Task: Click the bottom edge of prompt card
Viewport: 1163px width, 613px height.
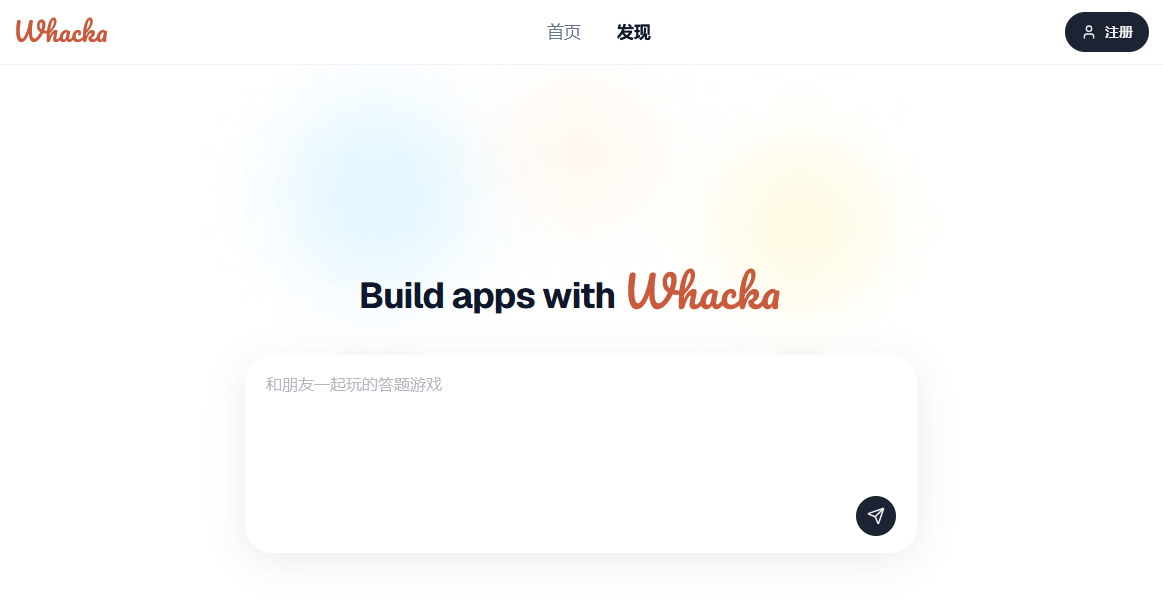Action: (x=581, y=551)
